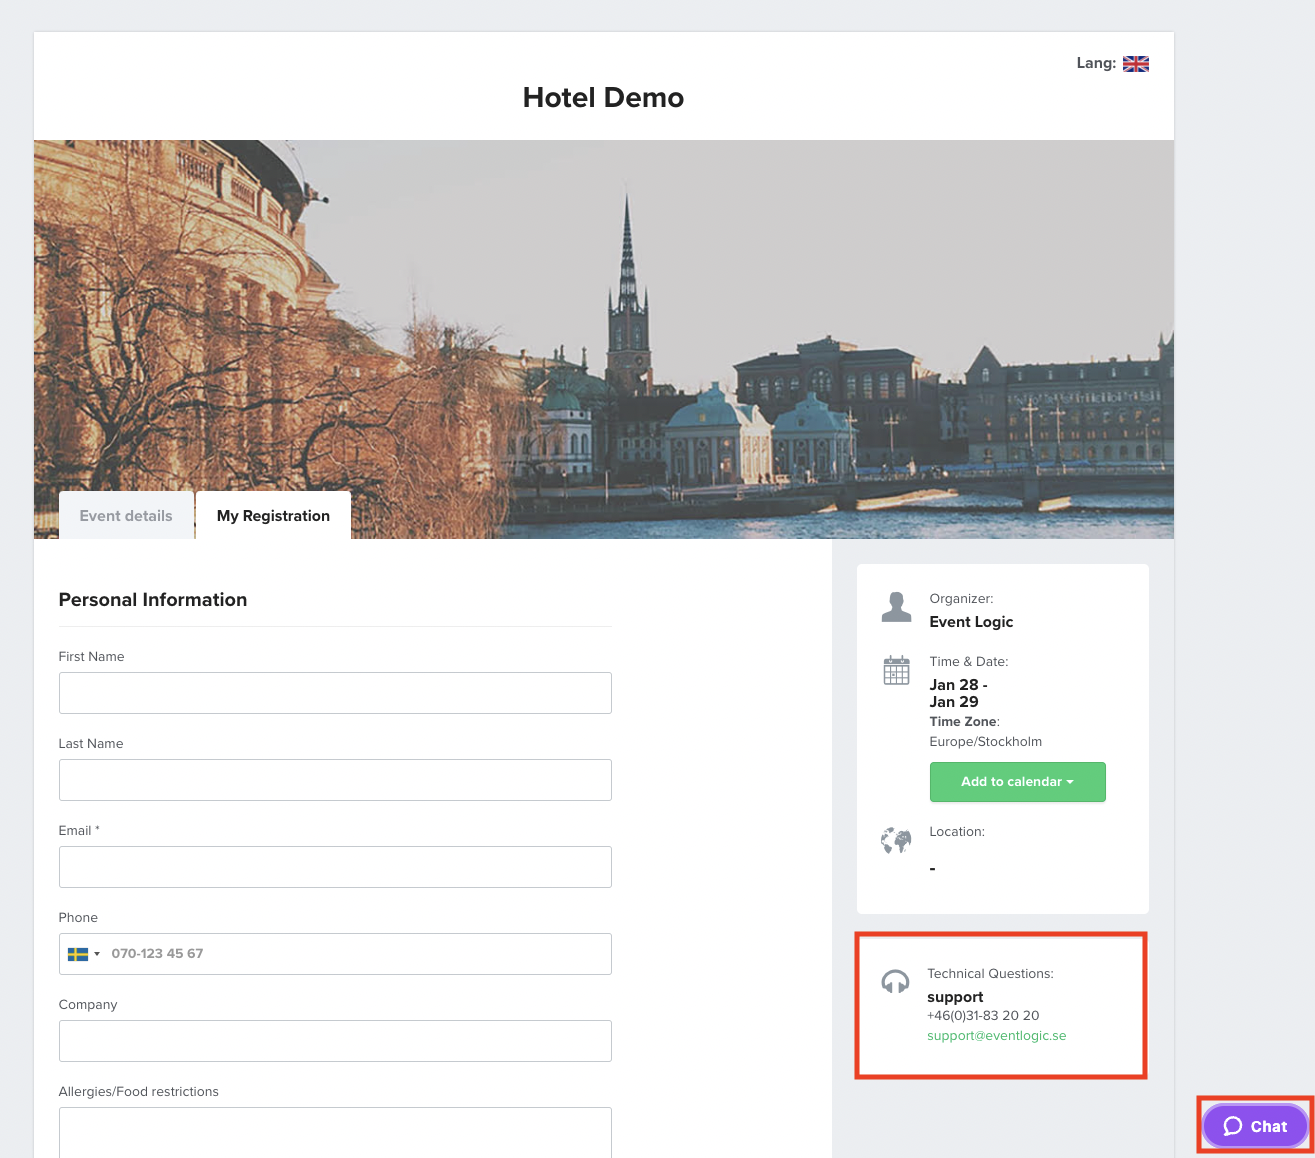
Task: Click into the Email input field
Action: (x=335, y=867)
